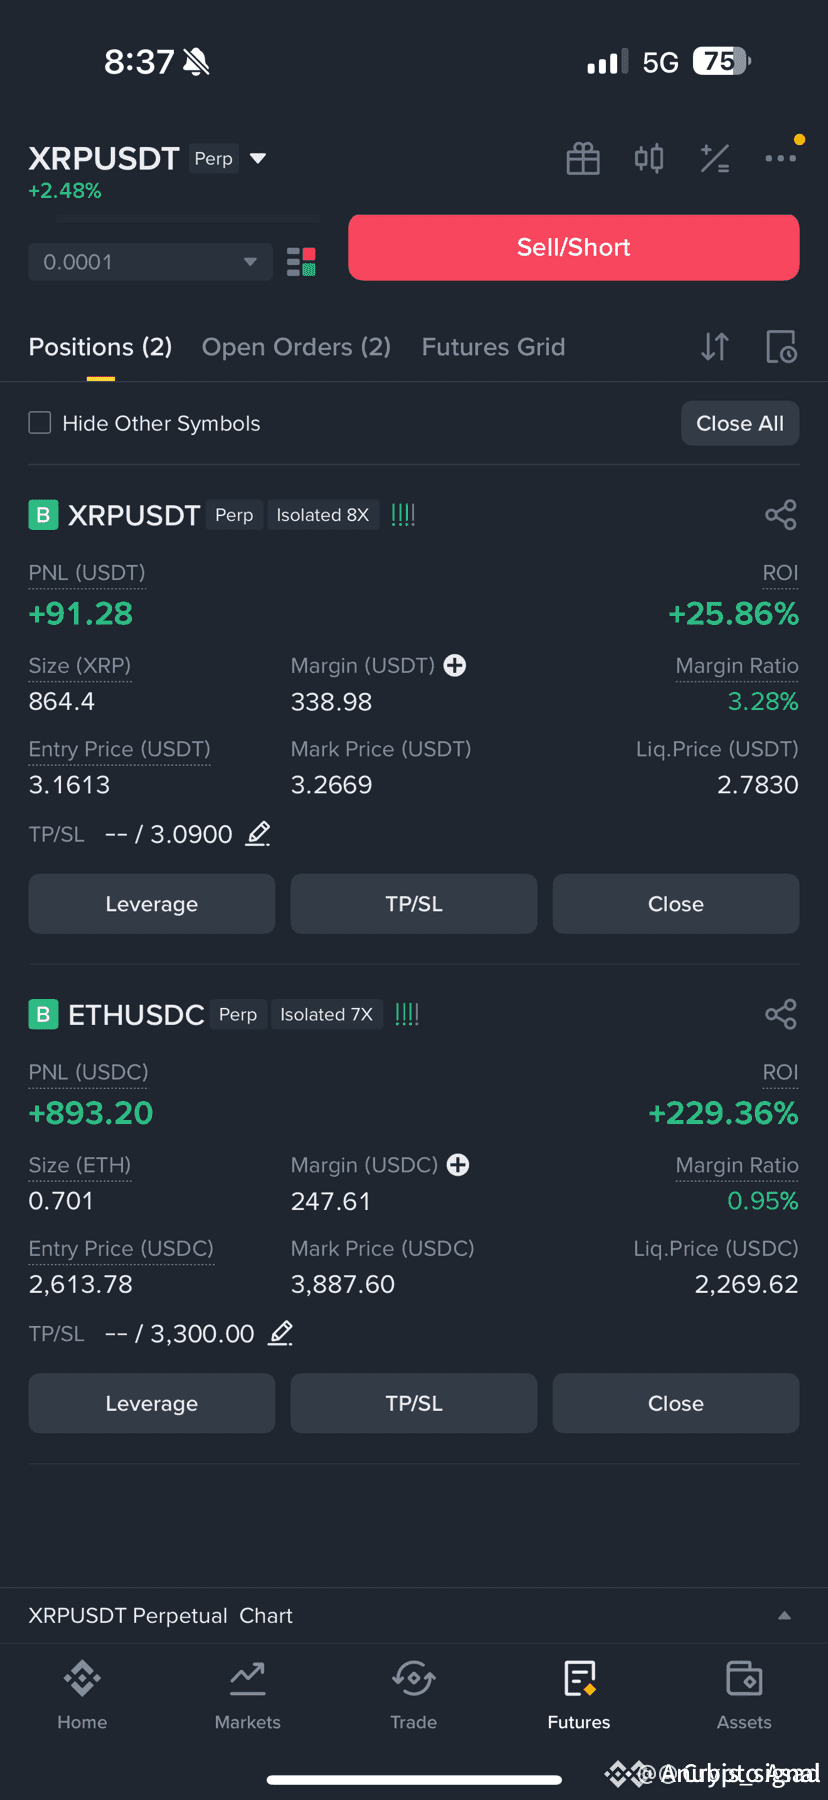Open the percent calculator icon
The height and width of the screenshot is (1800, 828).
tap(715, 158)
